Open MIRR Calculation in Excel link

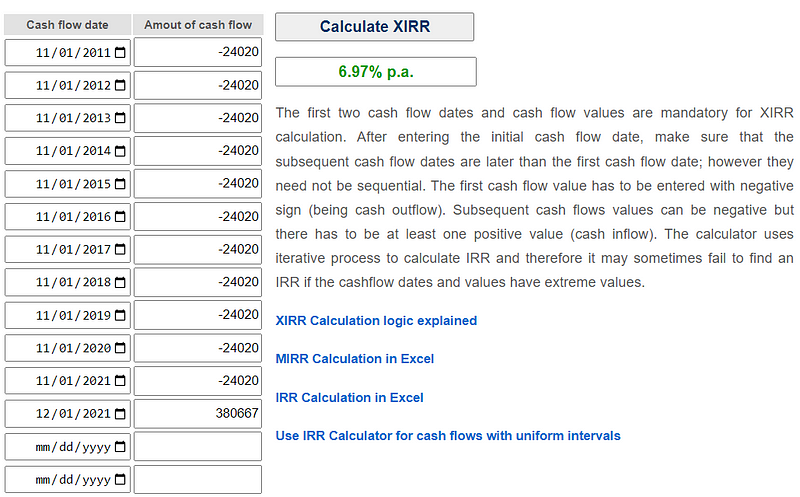(354, 359)
